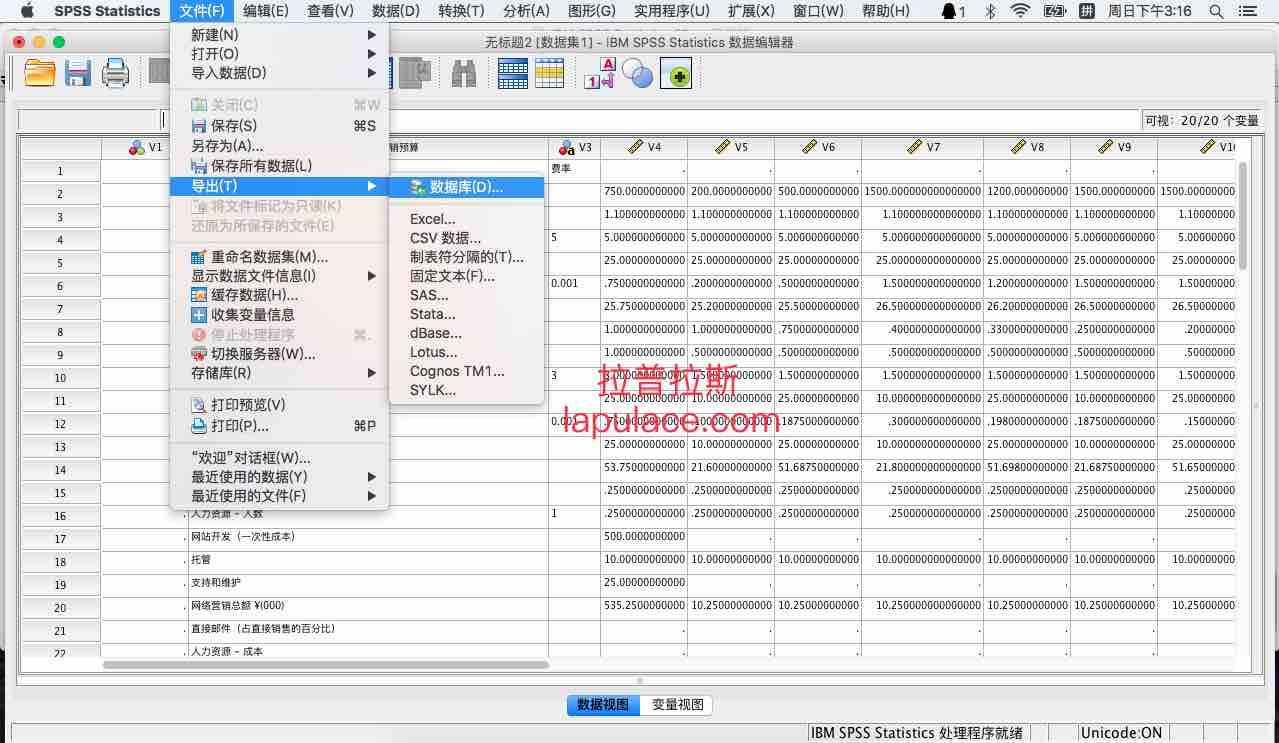The image size is (1279, 743).
Task: Export data to Excel...
Action: tap(466, 219)
